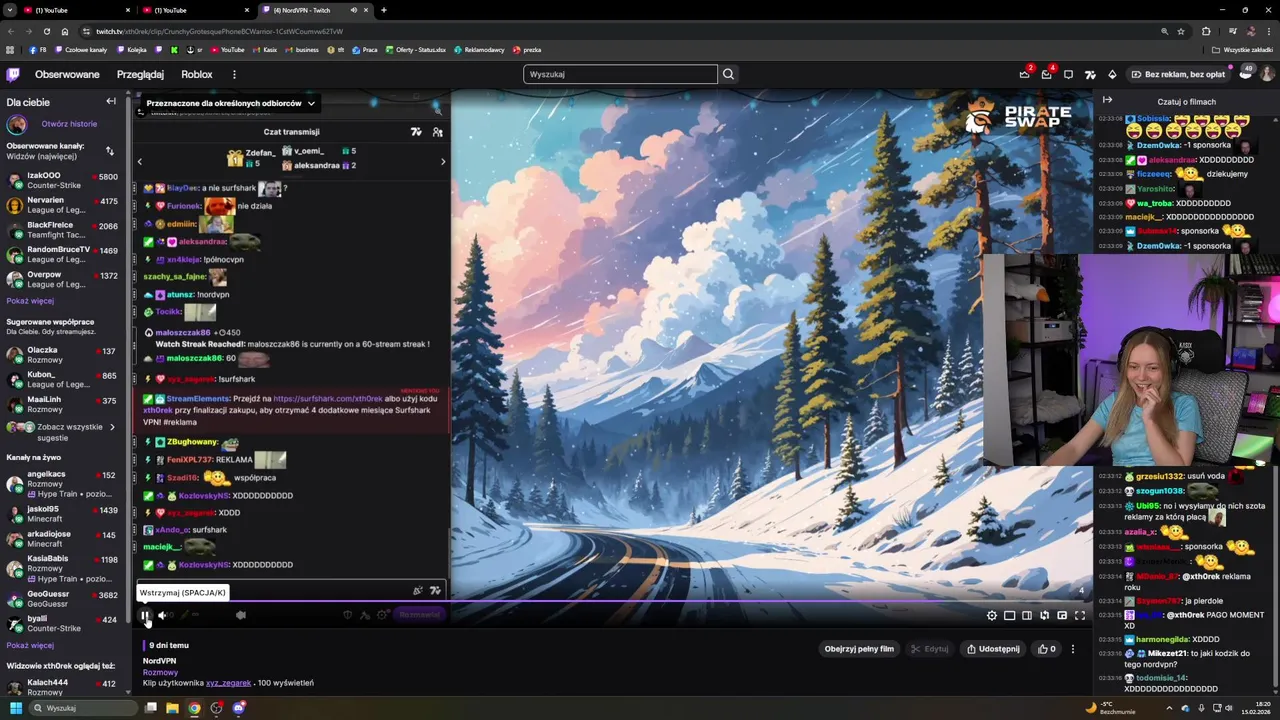Image resolution: width=1280 pixels, height=720 pixels.
Task: Switch to second YouTube tab
Action: [x=196, y=10]
